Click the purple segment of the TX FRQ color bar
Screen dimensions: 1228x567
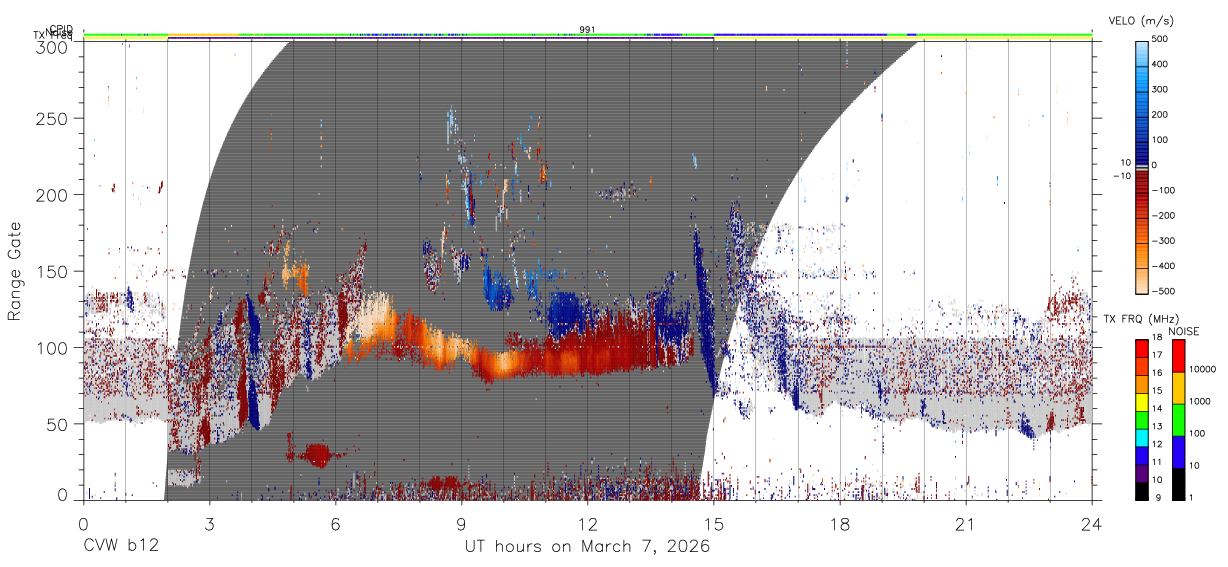coord(1140,474)
